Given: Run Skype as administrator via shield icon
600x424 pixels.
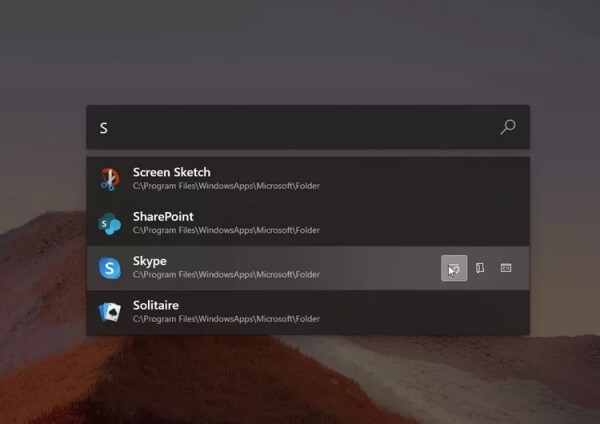Looking at the screenshot, I should [454, 268].
